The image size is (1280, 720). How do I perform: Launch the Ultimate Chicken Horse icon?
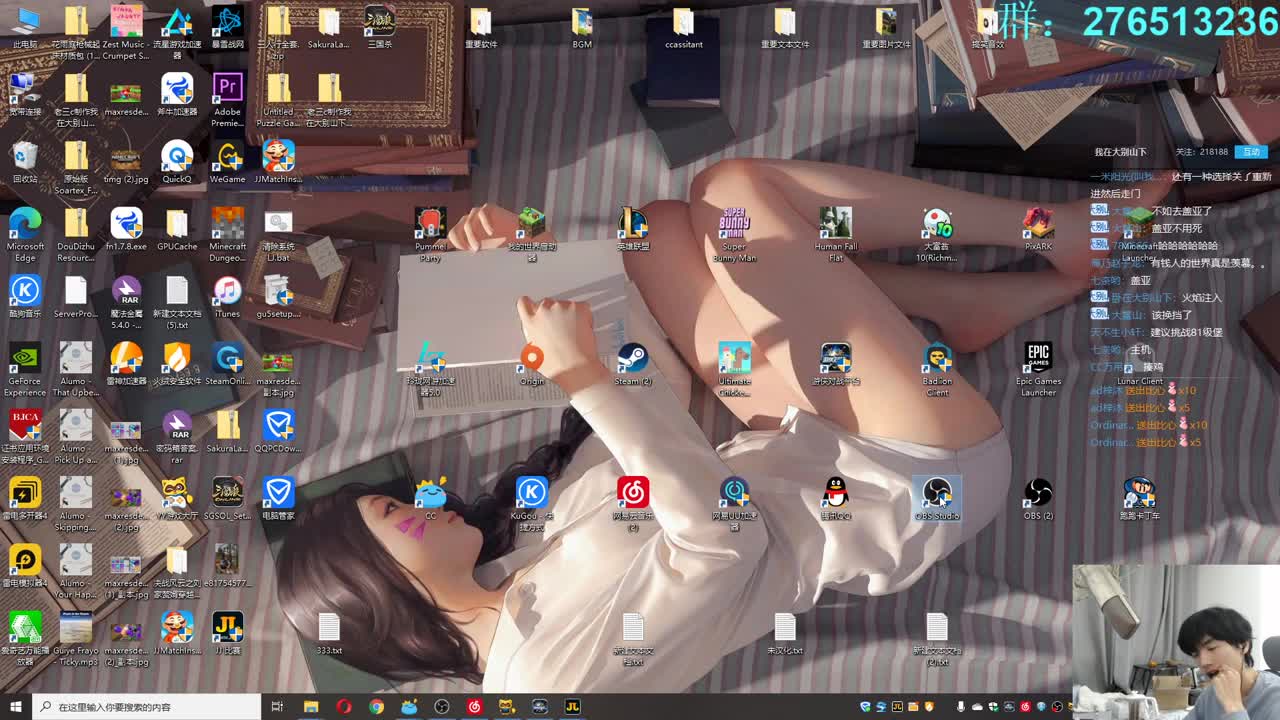[x=734, y=370]
